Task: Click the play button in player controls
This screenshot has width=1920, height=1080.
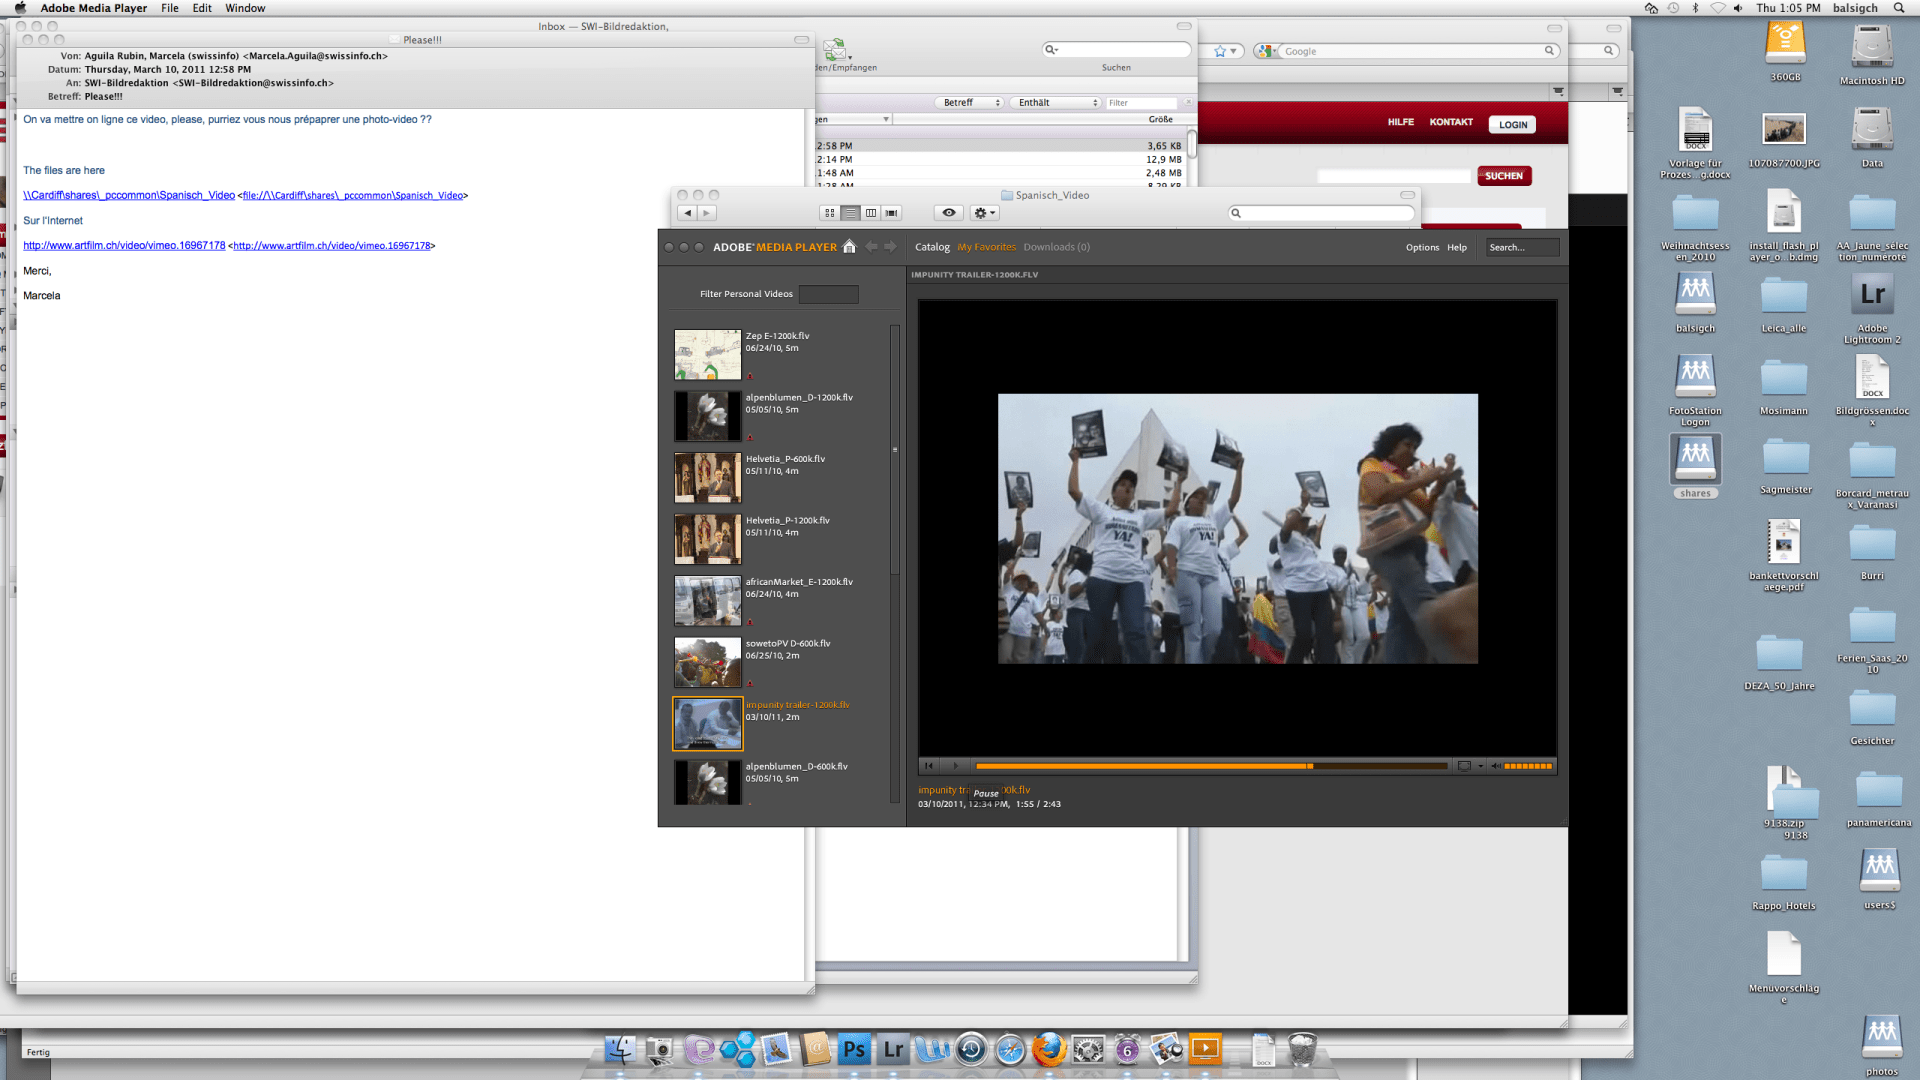Action: click(955, 766)
